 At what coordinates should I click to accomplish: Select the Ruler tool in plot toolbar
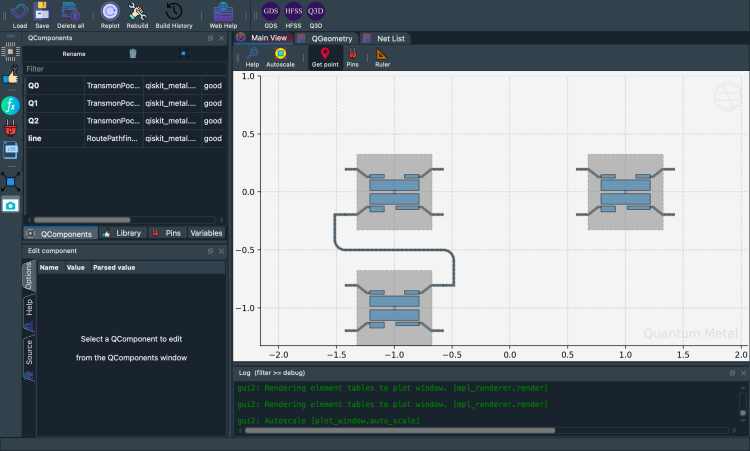(x=382, y=57)
